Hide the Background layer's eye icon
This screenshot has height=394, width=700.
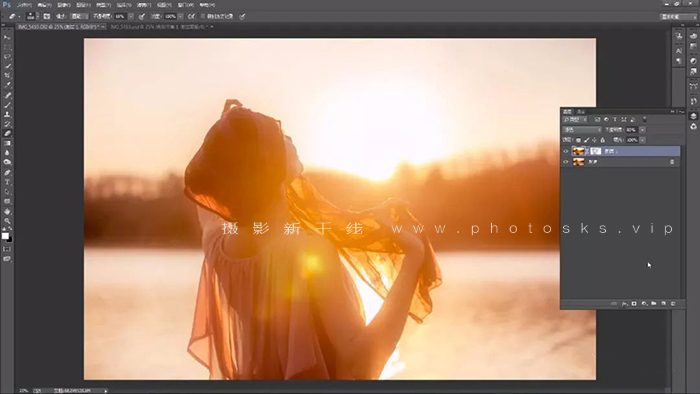click(x=566, y=162)
